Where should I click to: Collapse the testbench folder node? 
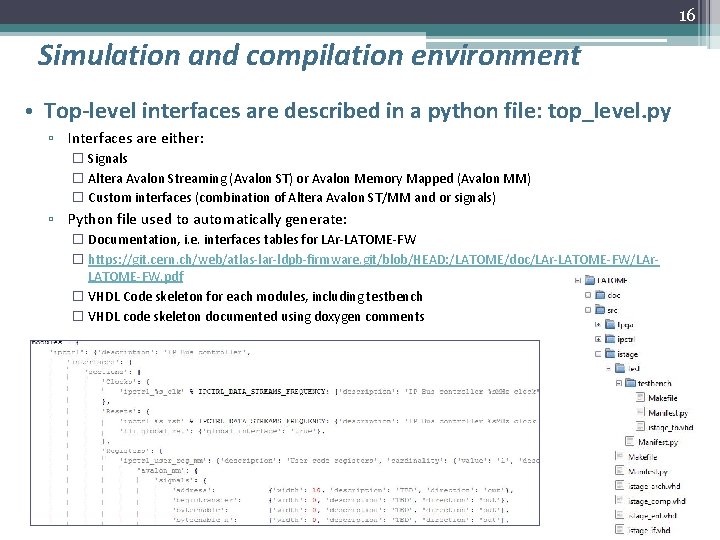click(x=619, y=383)
